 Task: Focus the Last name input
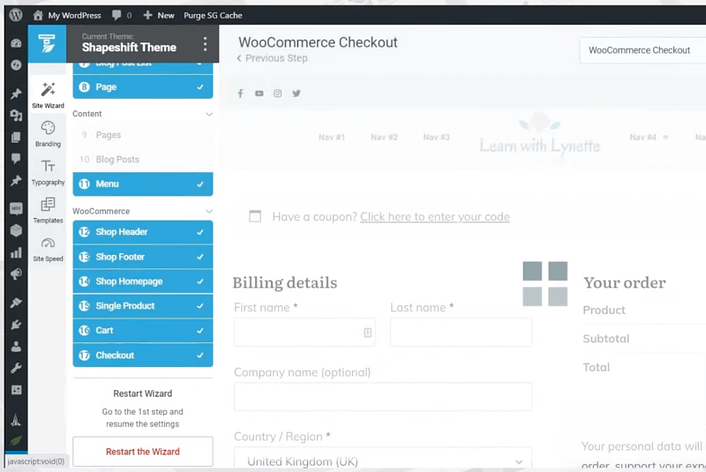coord(461,332)
